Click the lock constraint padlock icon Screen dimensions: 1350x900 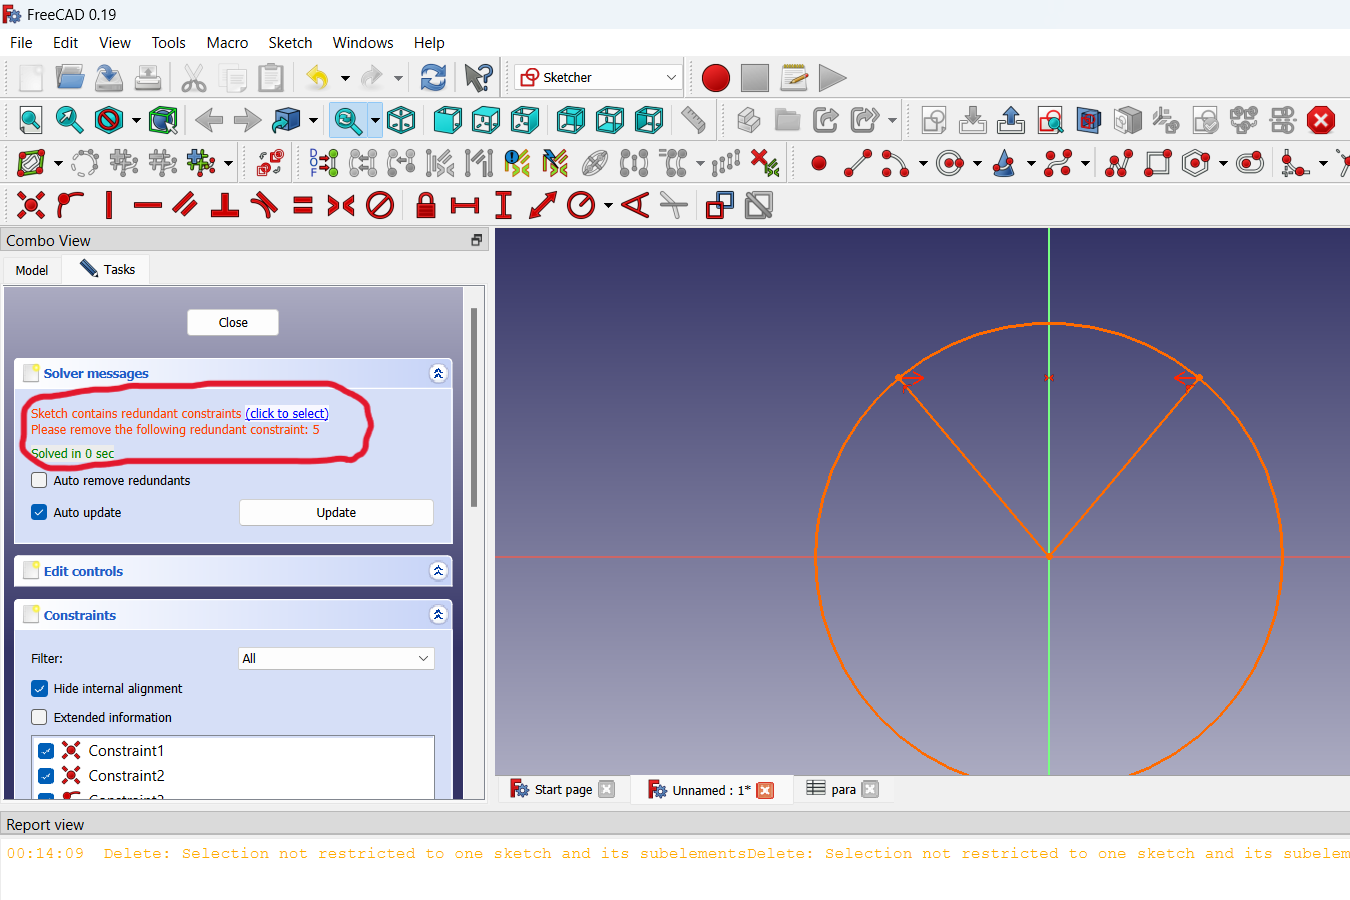426,205
